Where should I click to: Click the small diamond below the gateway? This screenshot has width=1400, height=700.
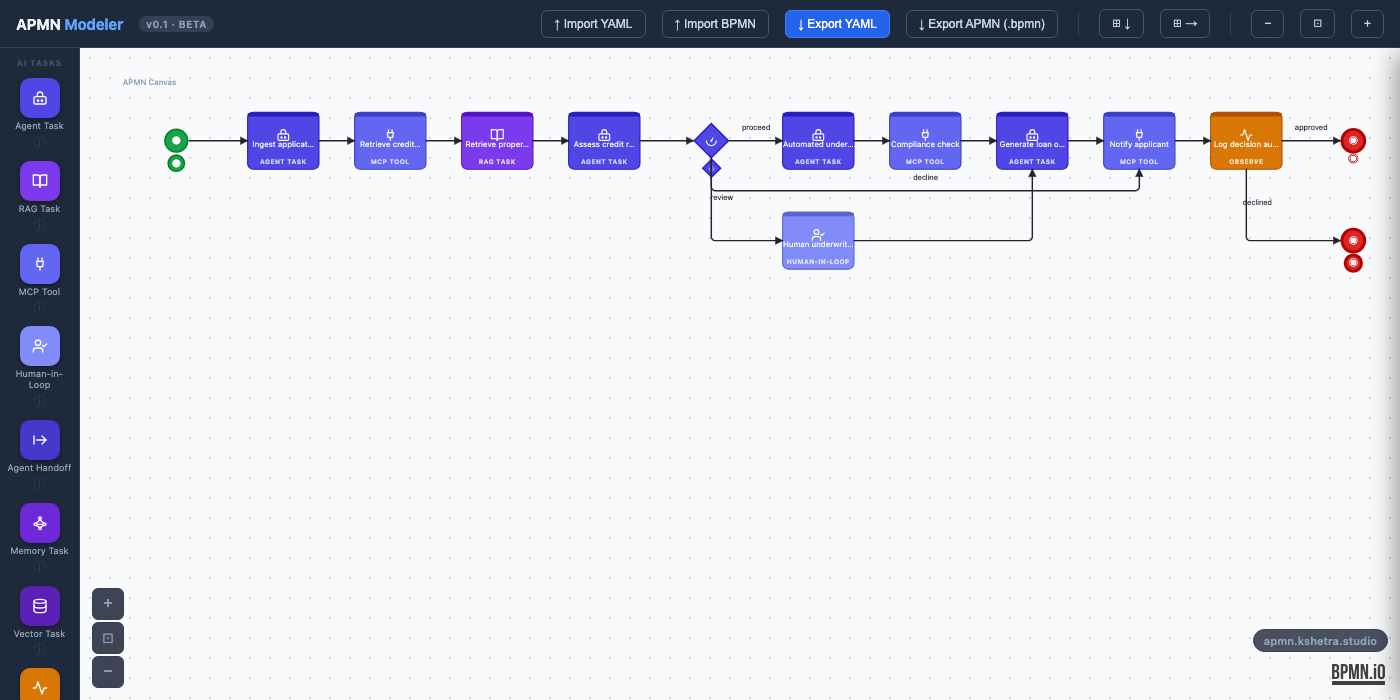711,167
